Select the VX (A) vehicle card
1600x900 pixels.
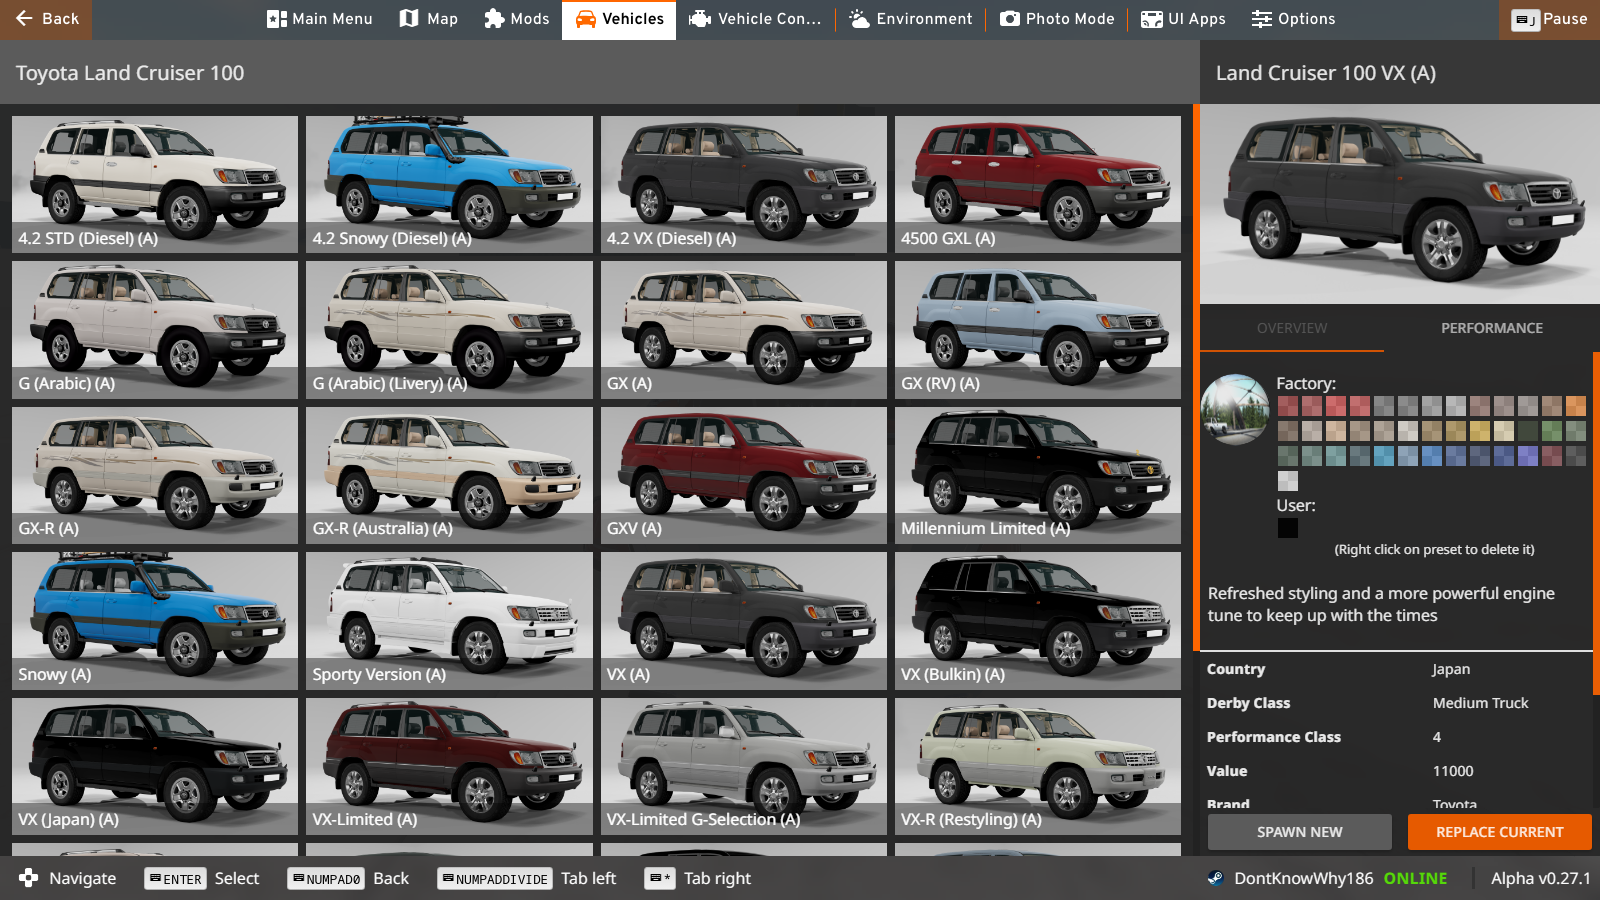(744, 620)
